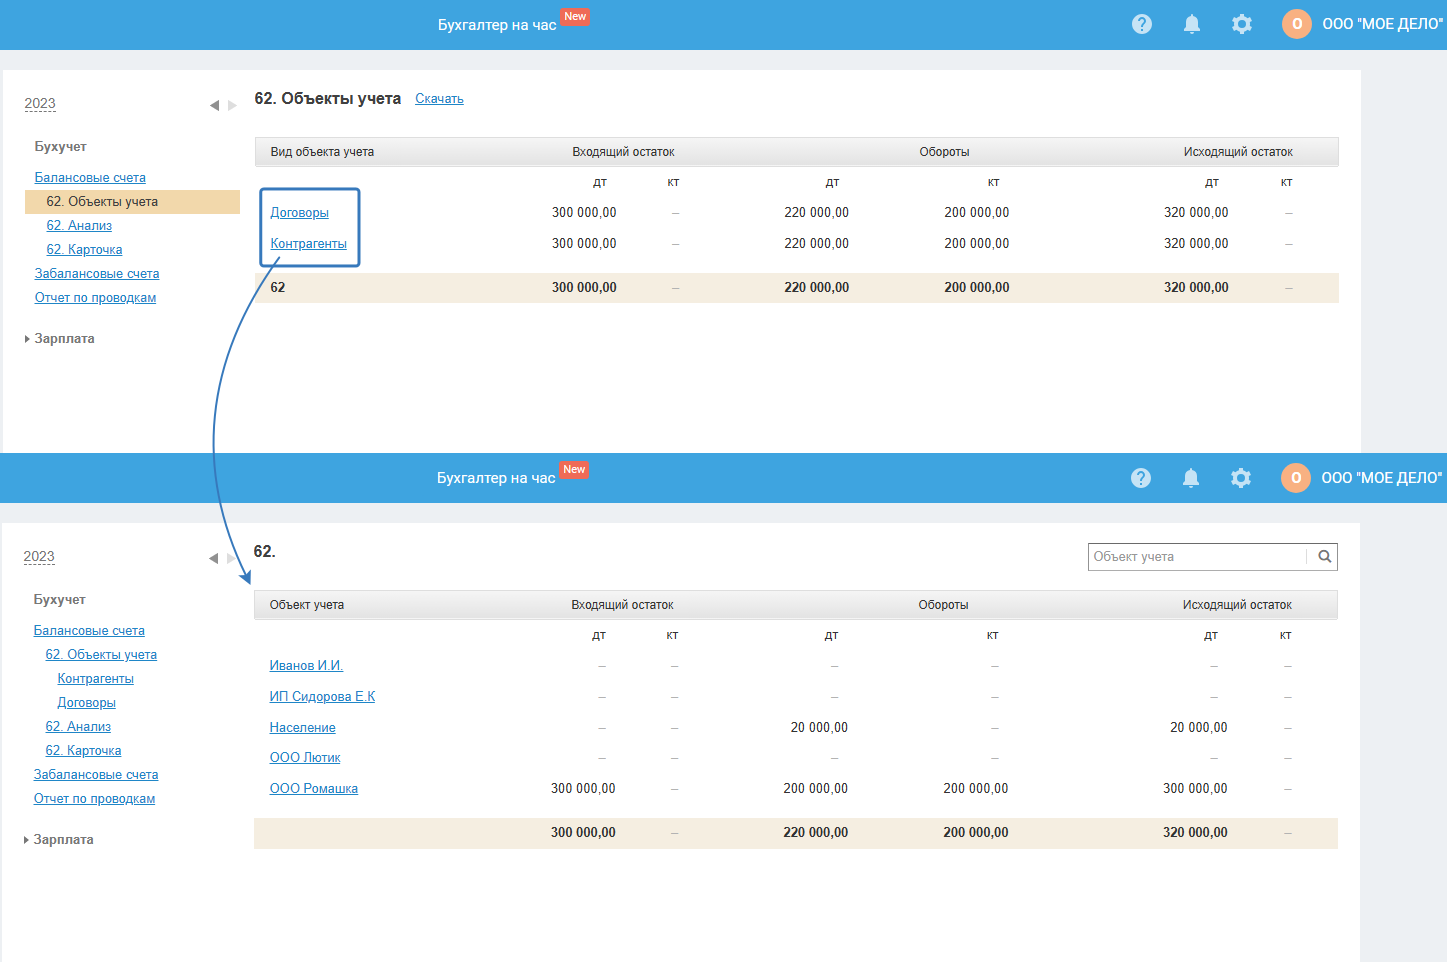Open the 2023 year selector in upper sidebar
The image size is (1447, 962).
40,104
